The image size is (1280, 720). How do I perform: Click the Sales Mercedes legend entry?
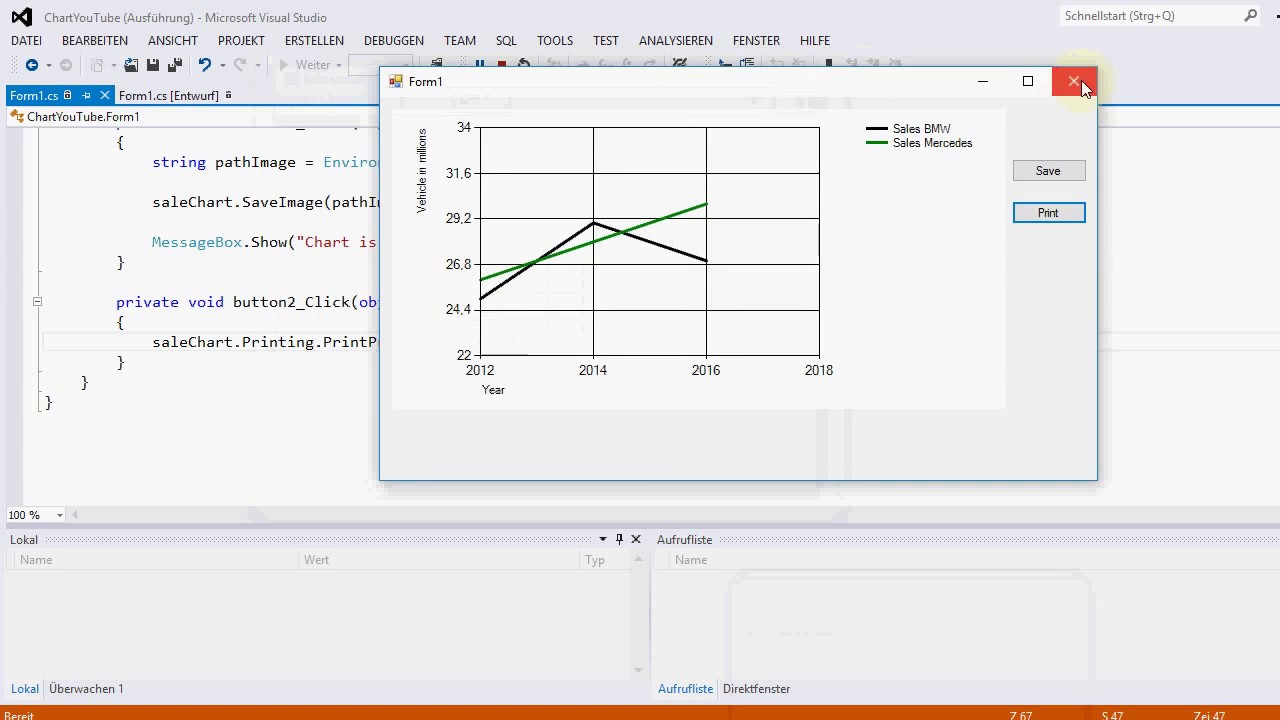coord(919,143)
